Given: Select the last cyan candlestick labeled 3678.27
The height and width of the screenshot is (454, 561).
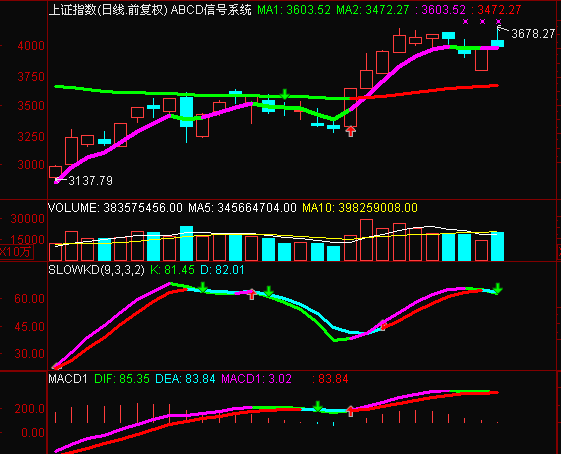Looking at the screenshot, I should click(x=498, y=43).
